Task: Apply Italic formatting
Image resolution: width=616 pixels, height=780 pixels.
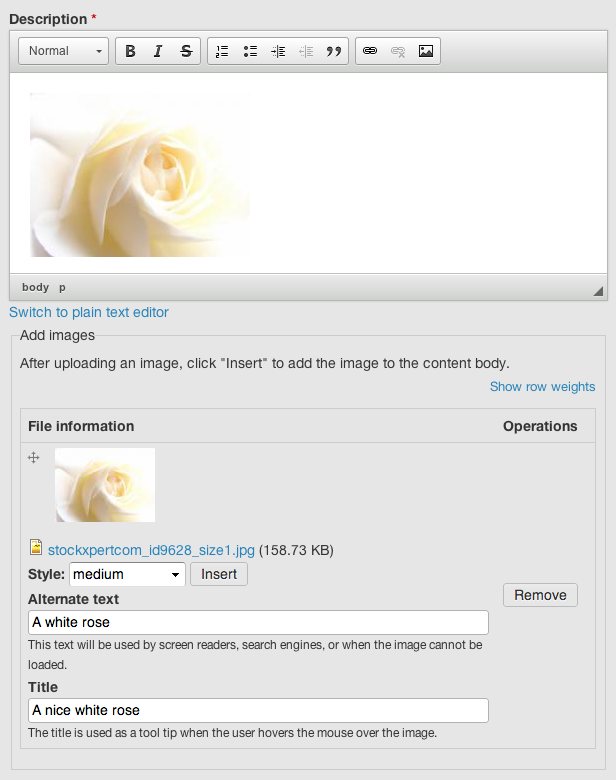Action: [x=158, y=51]
